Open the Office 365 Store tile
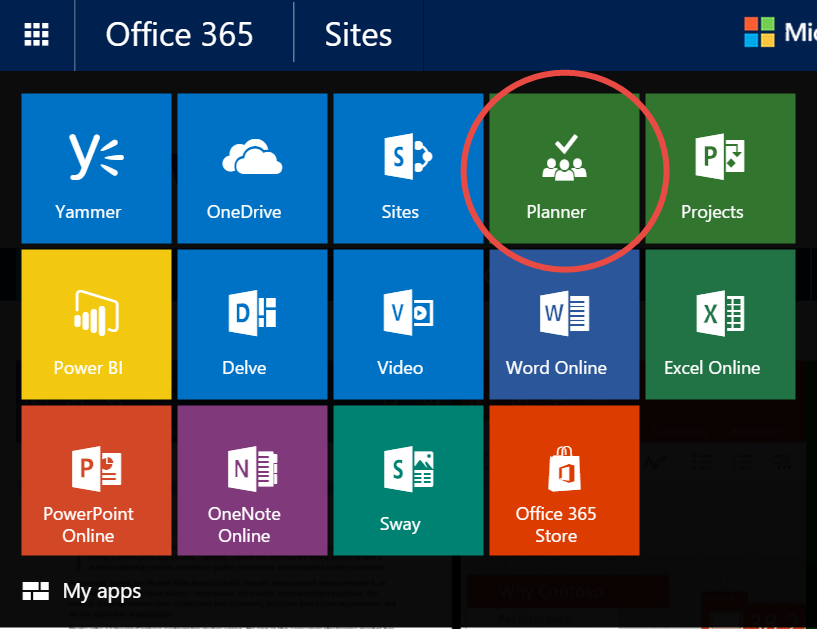Screen dimensions: 817x629 tap(564, 480)
